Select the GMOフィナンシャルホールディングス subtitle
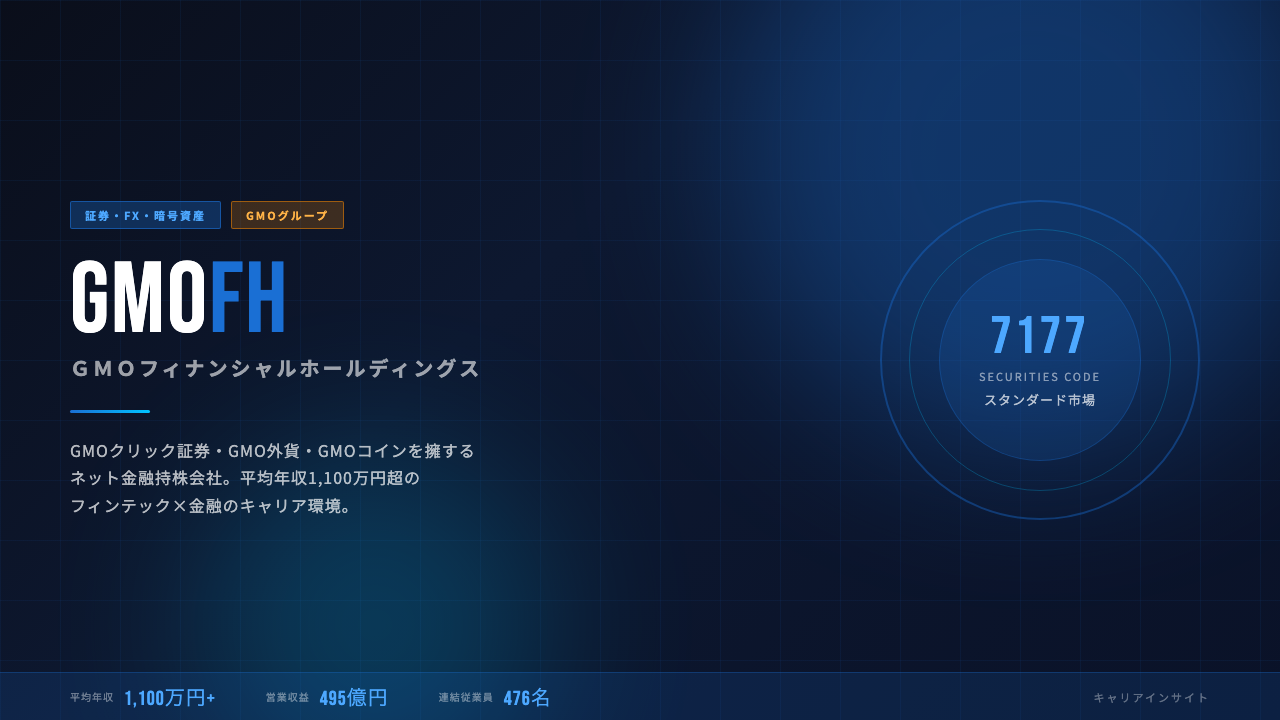The width and height of the screenshot is (1280, 720). (x=276, y=368)
